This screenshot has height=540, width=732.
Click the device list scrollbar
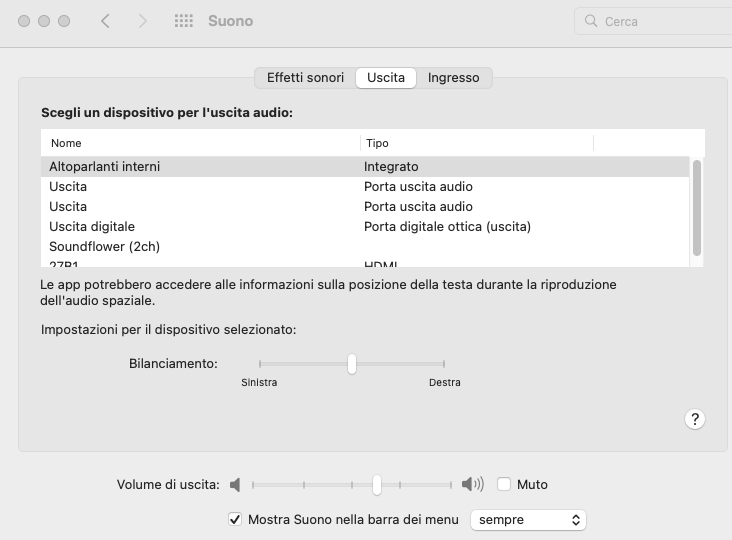click(x=697, y=208)
